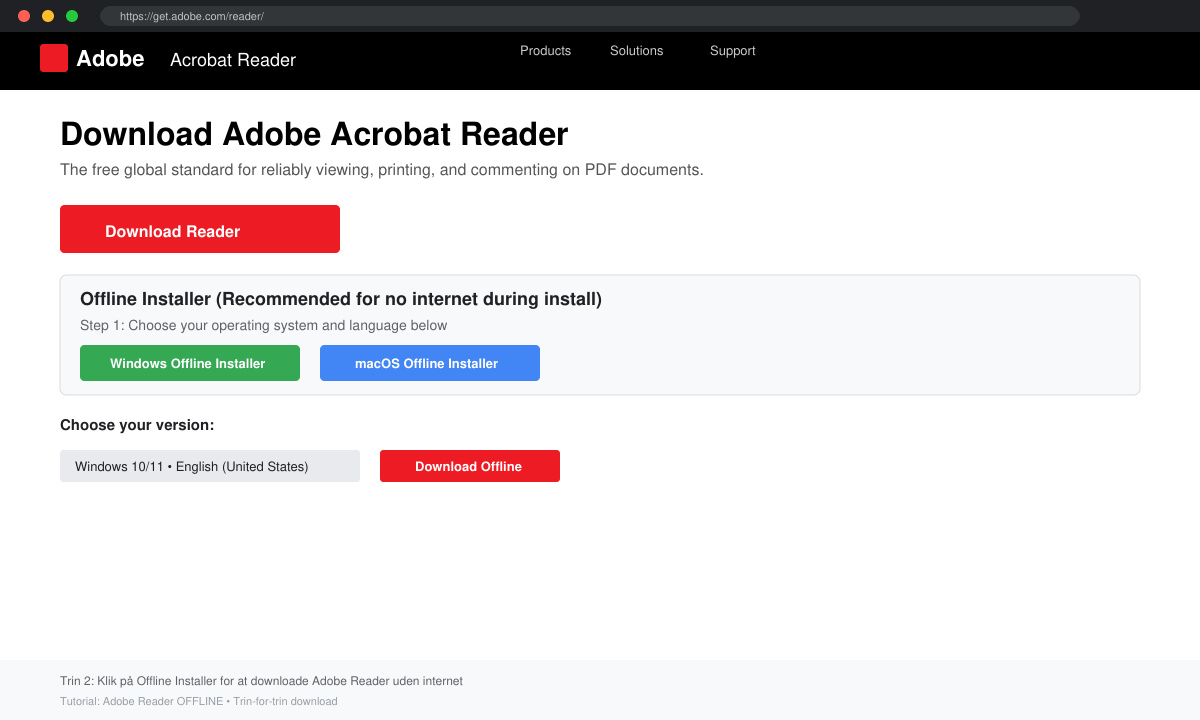Click the Download Offline button
This screenshot has height=720, width=1200.
click(470, 466)
